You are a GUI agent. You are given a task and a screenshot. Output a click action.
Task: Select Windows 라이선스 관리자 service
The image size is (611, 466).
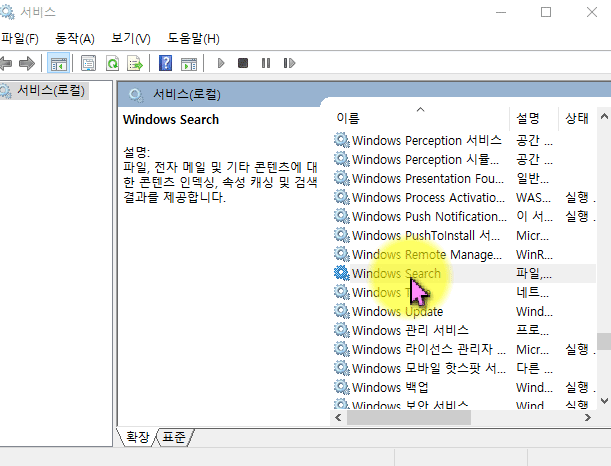464,350
